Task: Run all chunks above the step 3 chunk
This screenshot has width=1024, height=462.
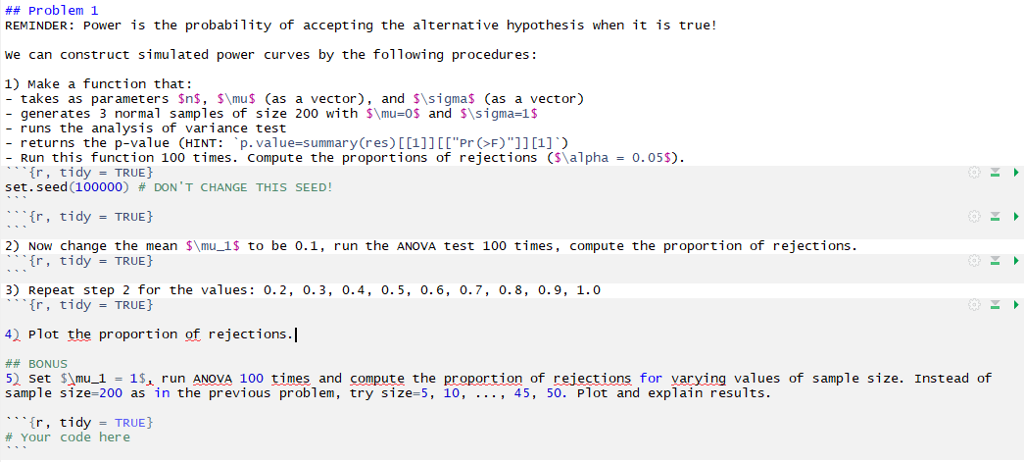Action: click(x=996, y=304)
